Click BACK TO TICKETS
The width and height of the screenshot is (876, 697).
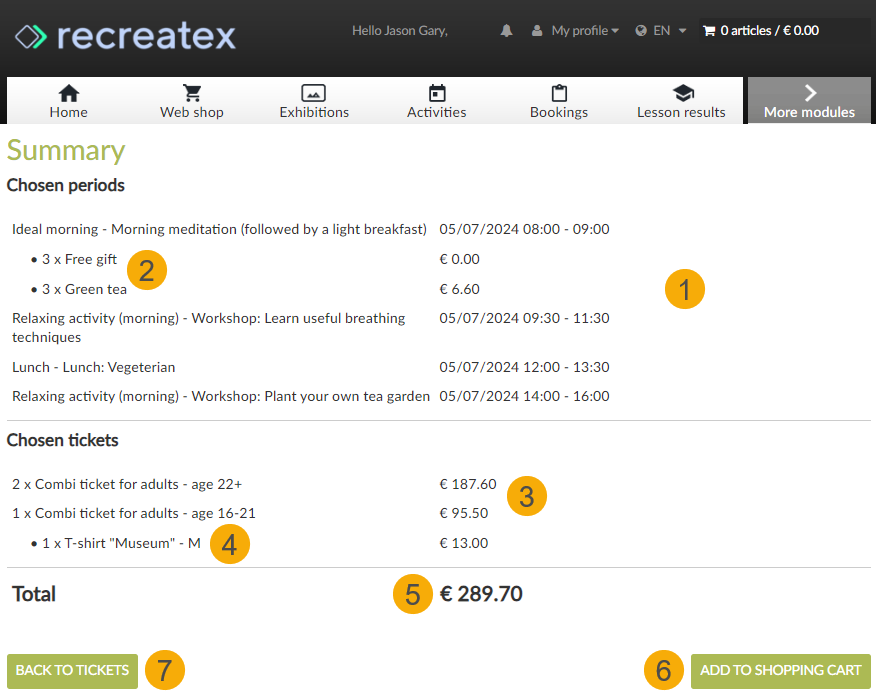click(71, 670)
